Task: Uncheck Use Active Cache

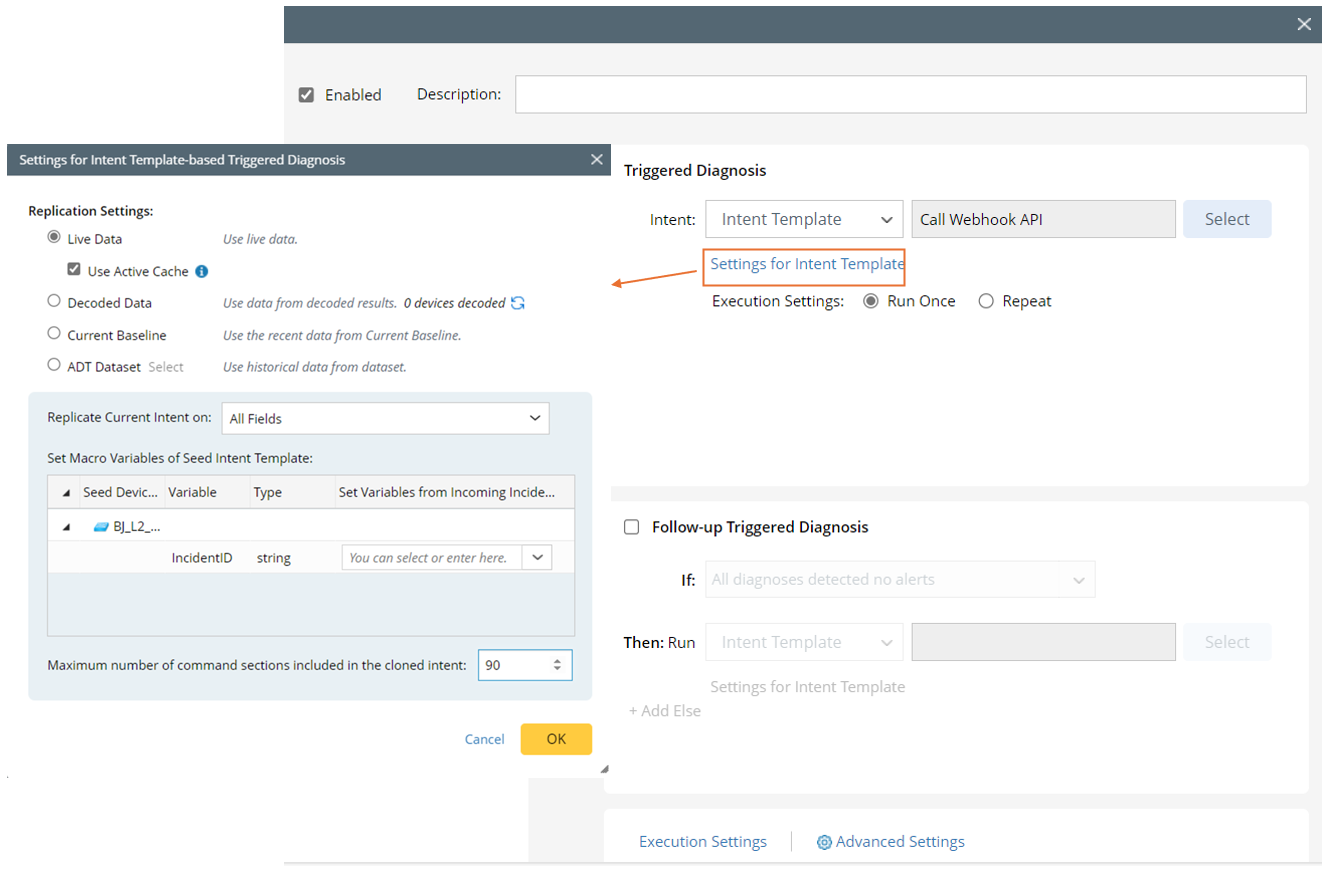Action: pos(74,270)
